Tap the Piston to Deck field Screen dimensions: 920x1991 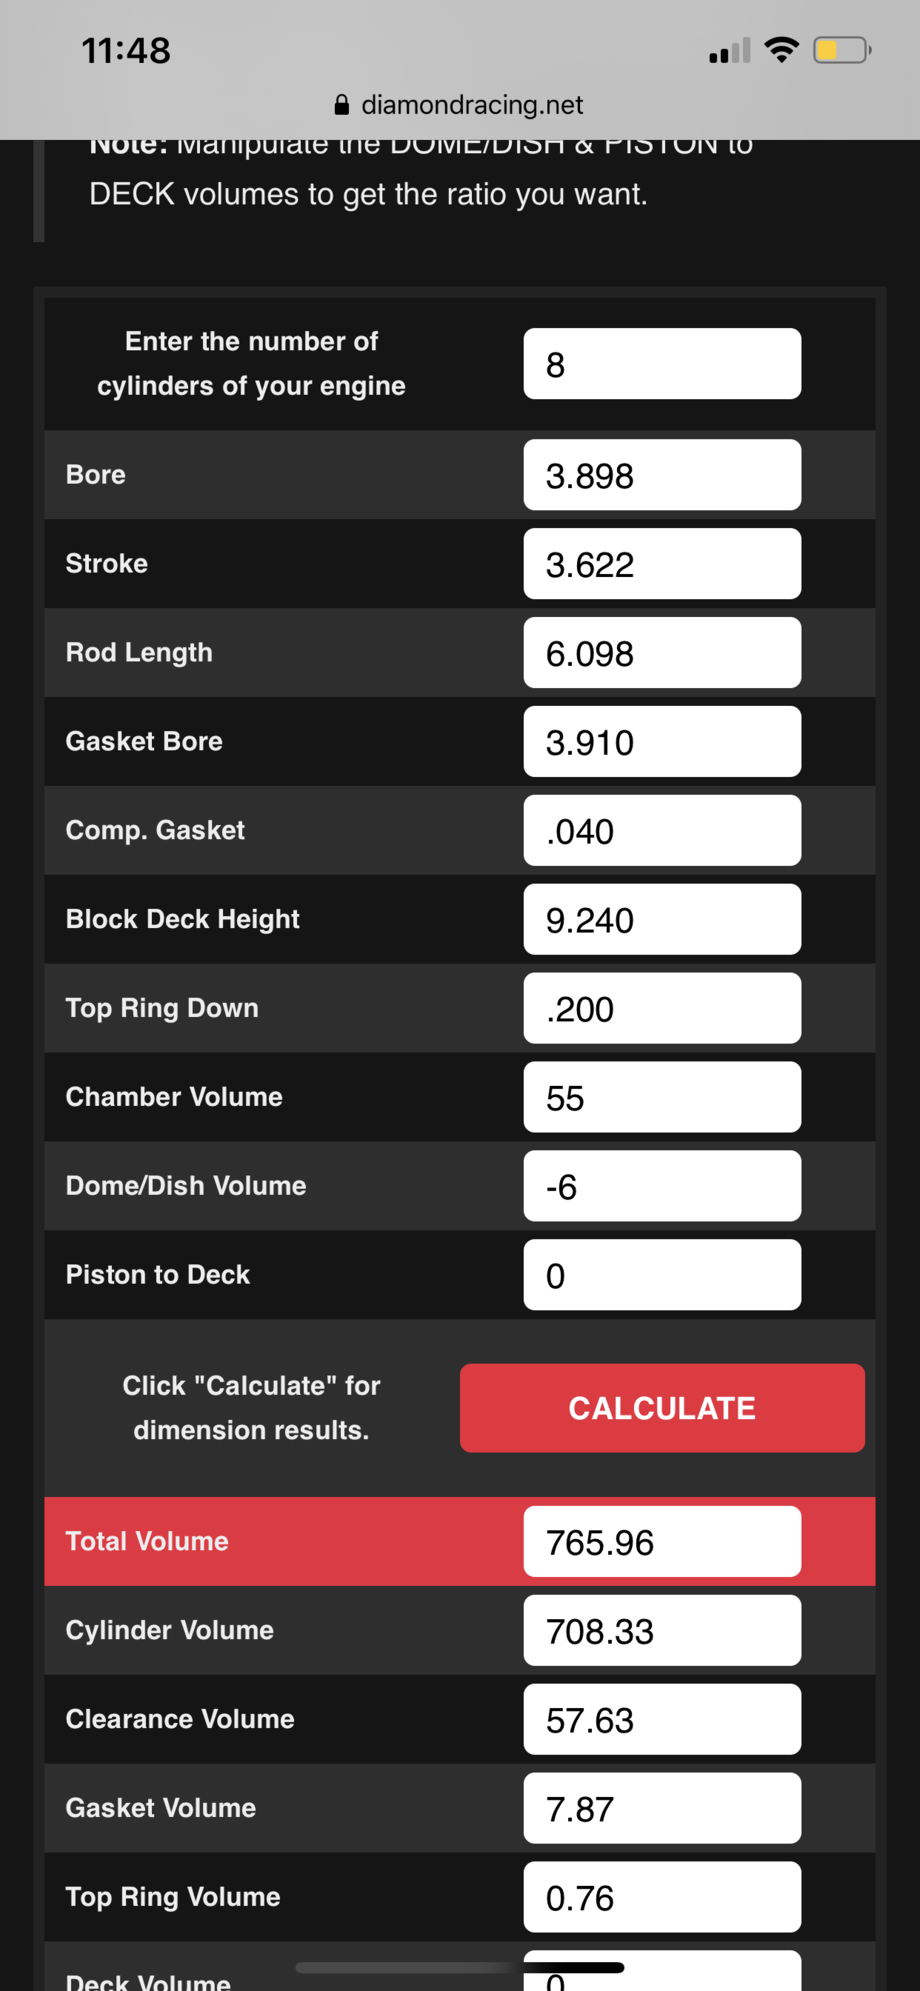tap(662, 1275)
